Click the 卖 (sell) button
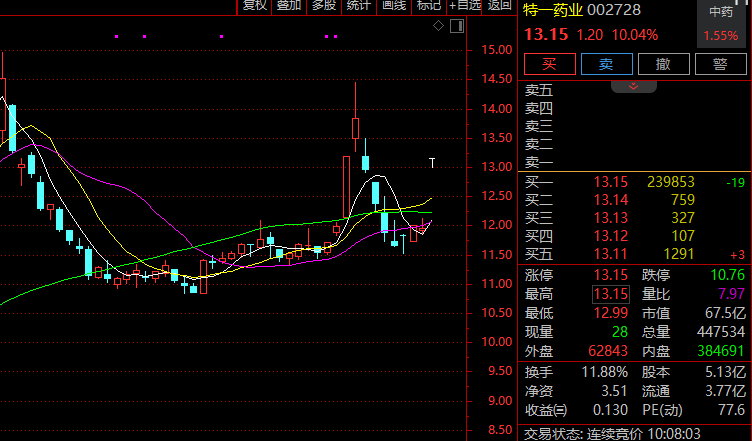Screen dimensions: 752x441 coord(606,64)
